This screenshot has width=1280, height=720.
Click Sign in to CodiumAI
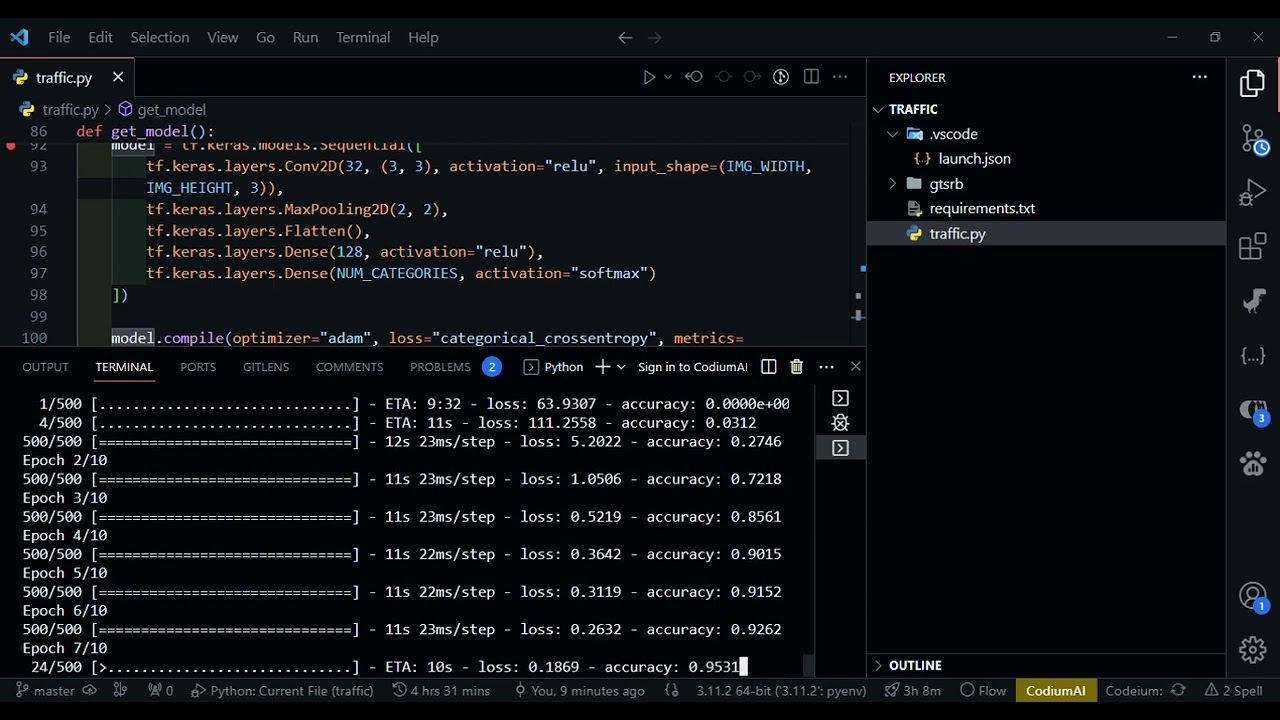[692, 367]
